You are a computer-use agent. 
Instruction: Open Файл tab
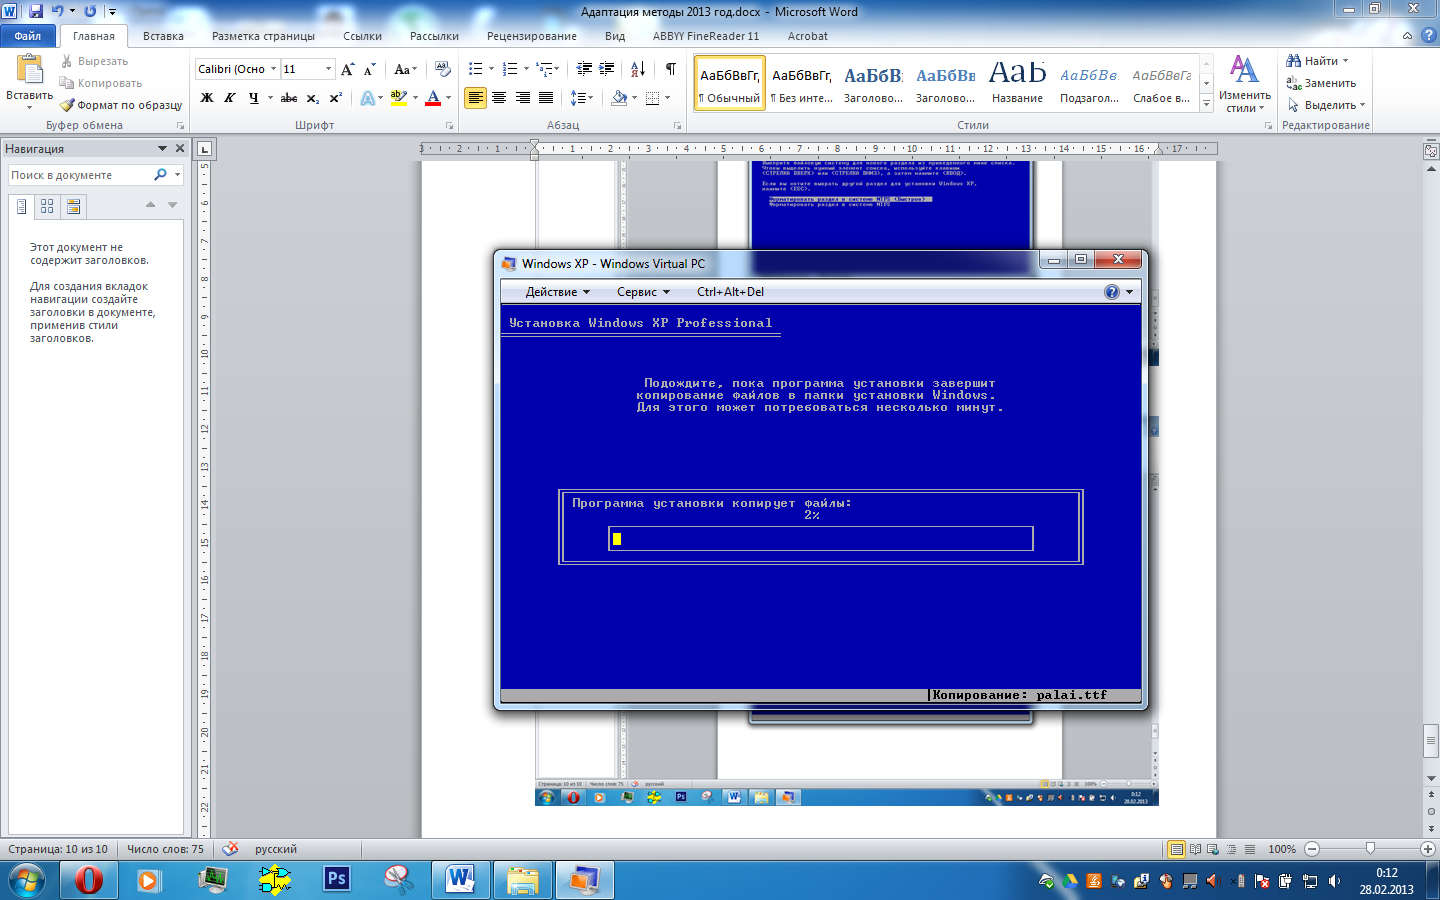(28, 36)
